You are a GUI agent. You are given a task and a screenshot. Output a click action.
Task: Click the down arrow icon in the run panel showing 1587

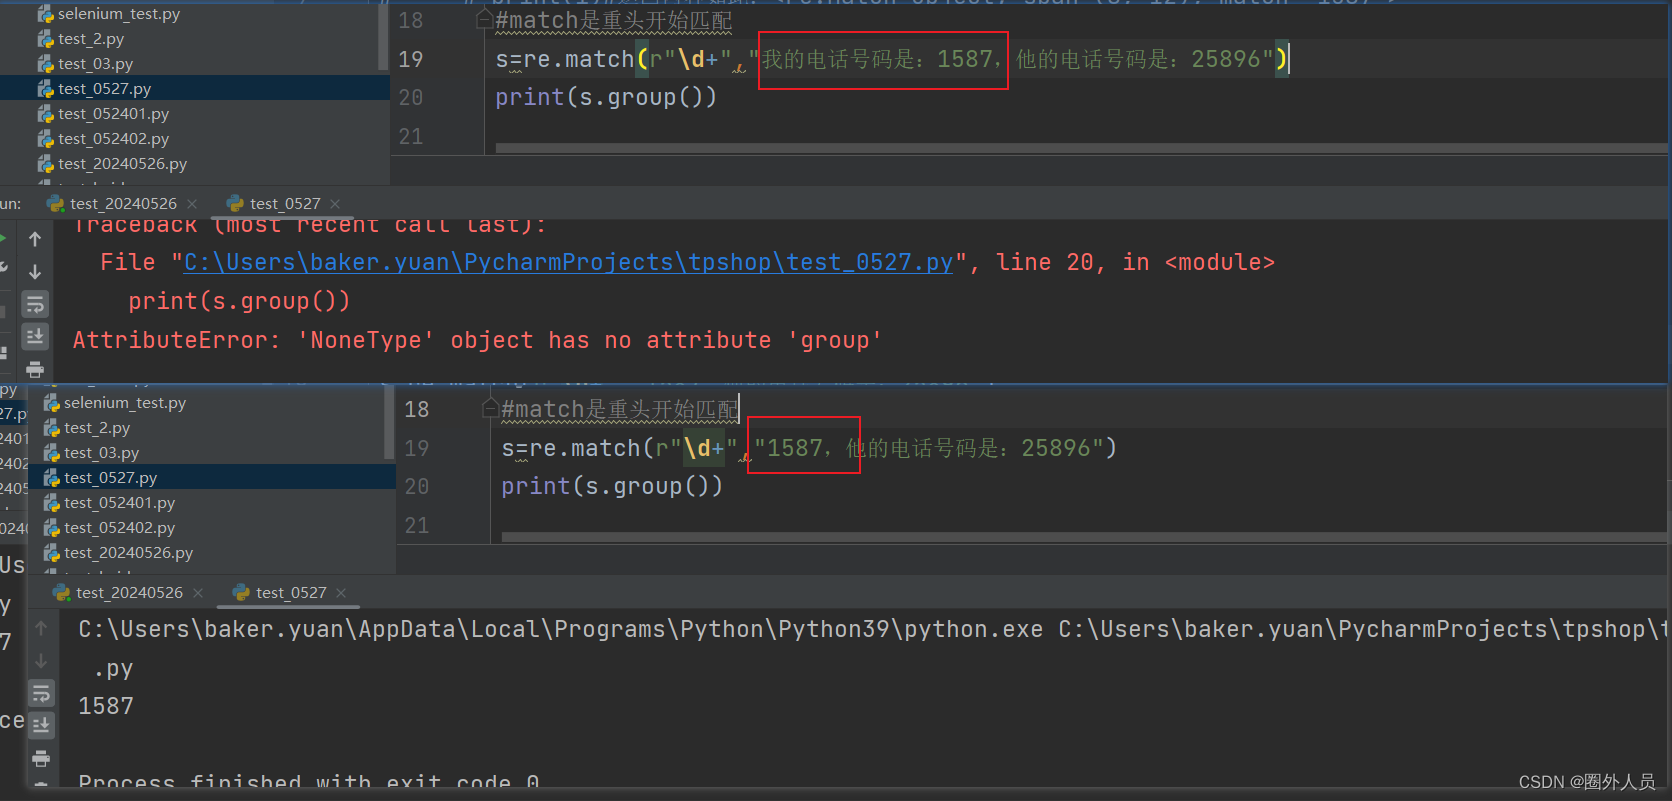[x=41, y=660]
